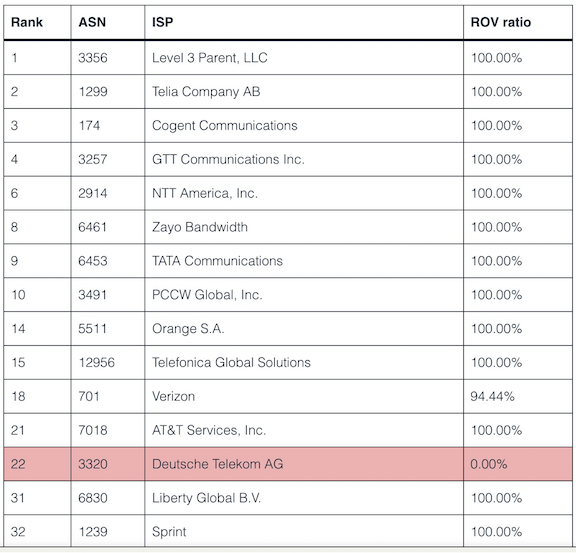The width and height of the screenshot is (576, 553).
Task: Click the ASN column header
Action: (x=92, y=22)
